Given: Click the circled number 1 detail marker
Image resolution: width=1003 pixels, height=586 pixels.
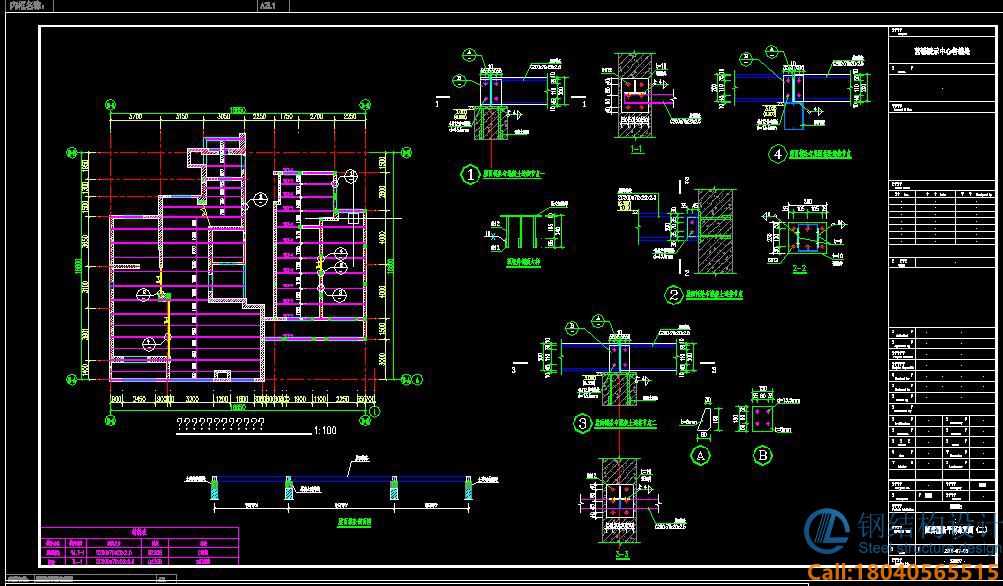Looking at the screenshot, I should [x=470, y=174].
